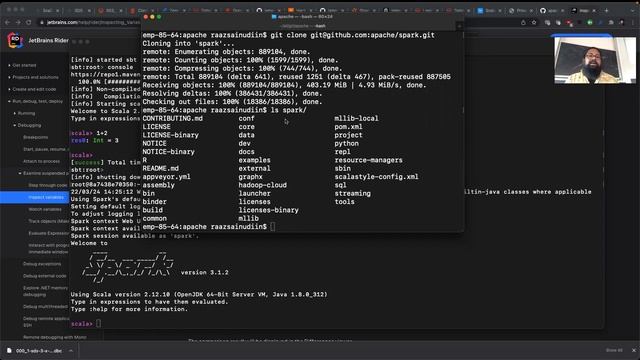Click 'git clone' command text in terminal
The height and width of the screenshot is (360, 640).
coord(288,35)
